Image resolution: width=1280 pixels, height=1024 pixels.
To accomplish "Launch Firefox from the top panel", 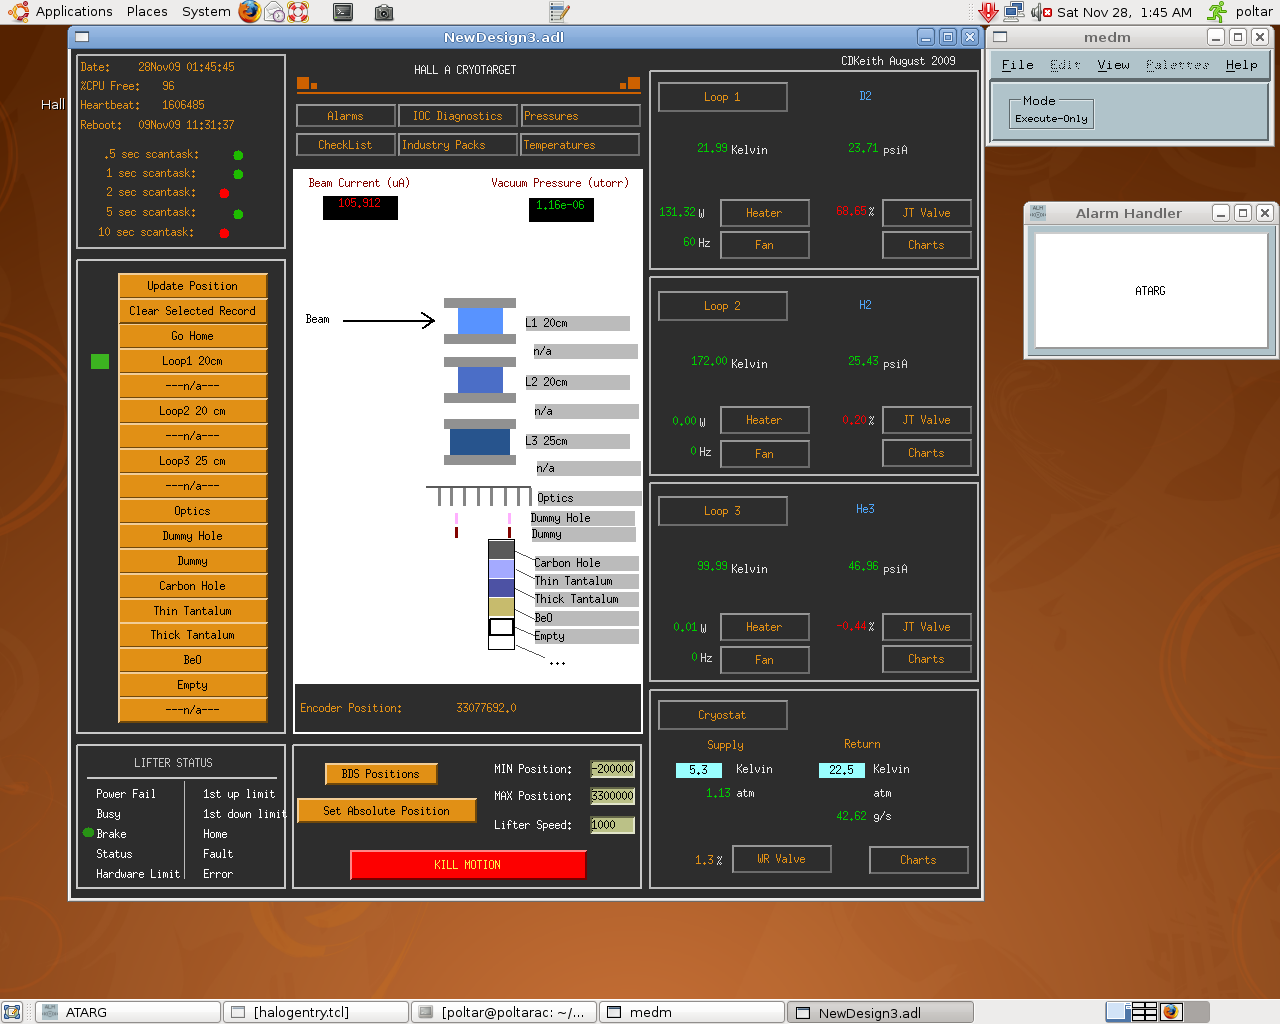I will (x=250, y=12).
